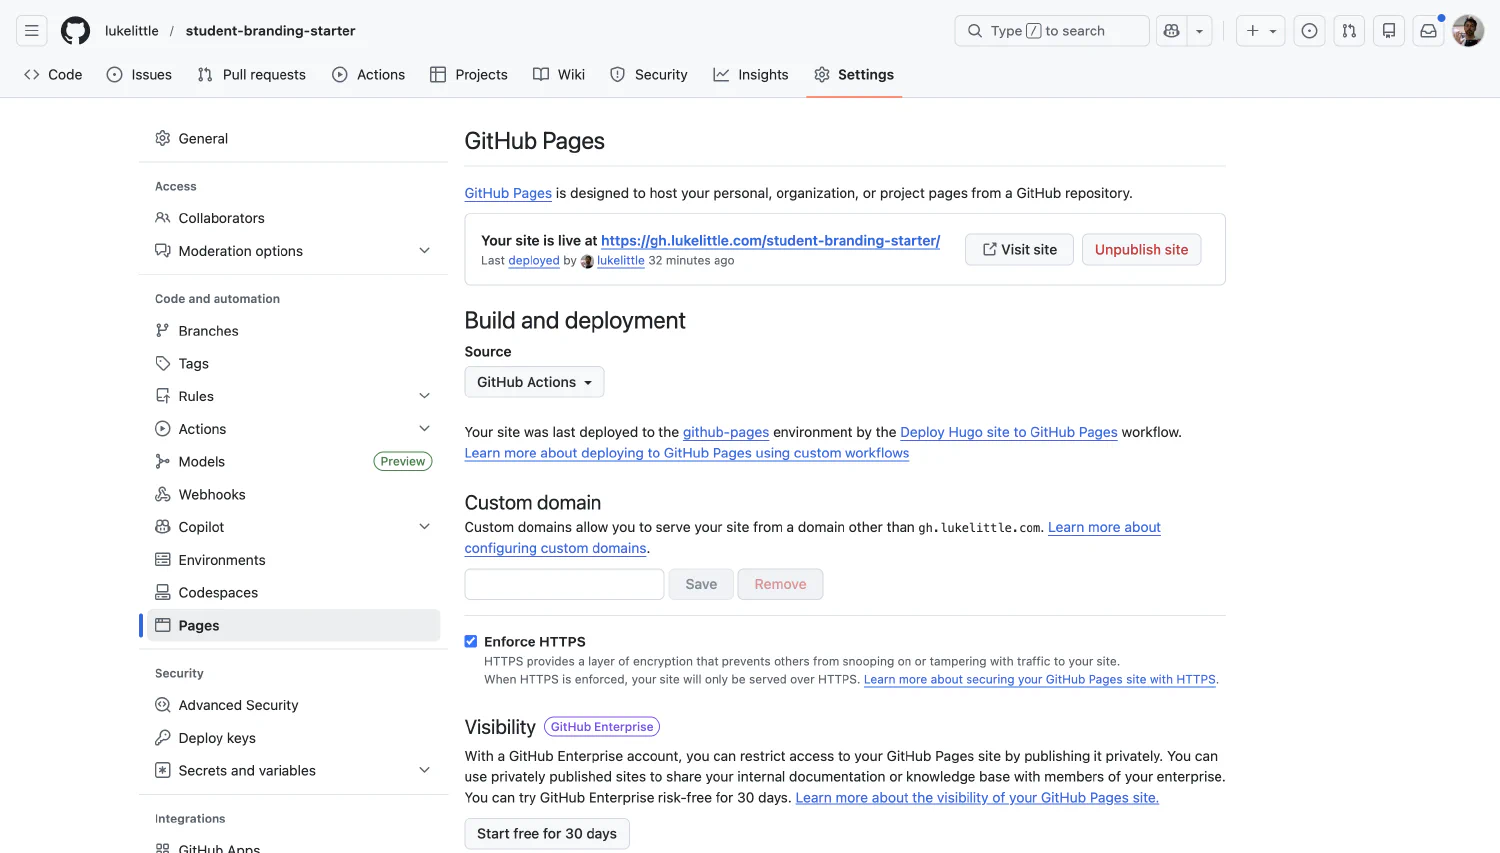The width and height of the screenshot is (1500, 853).
Task: Open Codespaces settings in sidebar
Action: pos(294,592)
